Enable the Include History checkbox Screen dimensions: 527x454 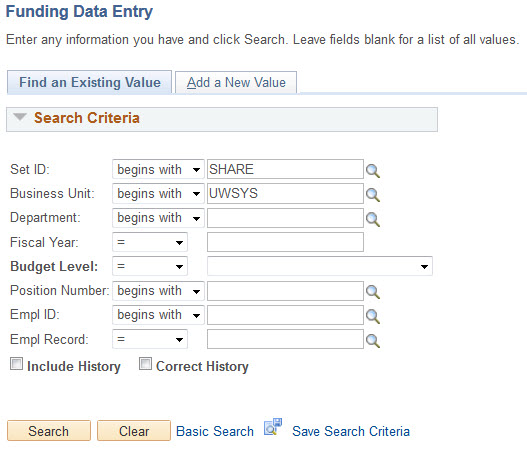click(16, 364)
